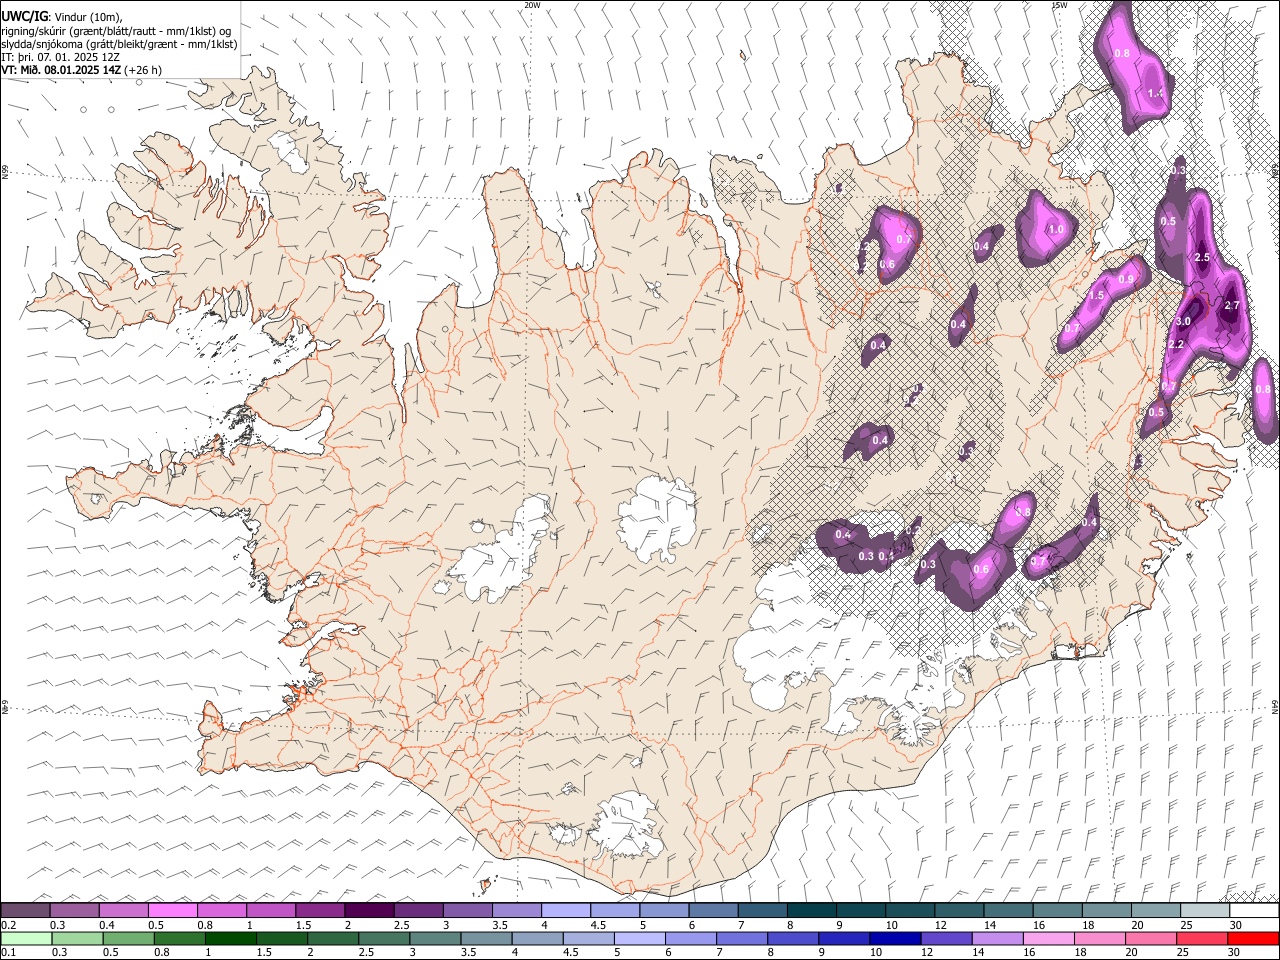Select the dark mauve 0.2 swatch in upper legend row

coord(25,910)
